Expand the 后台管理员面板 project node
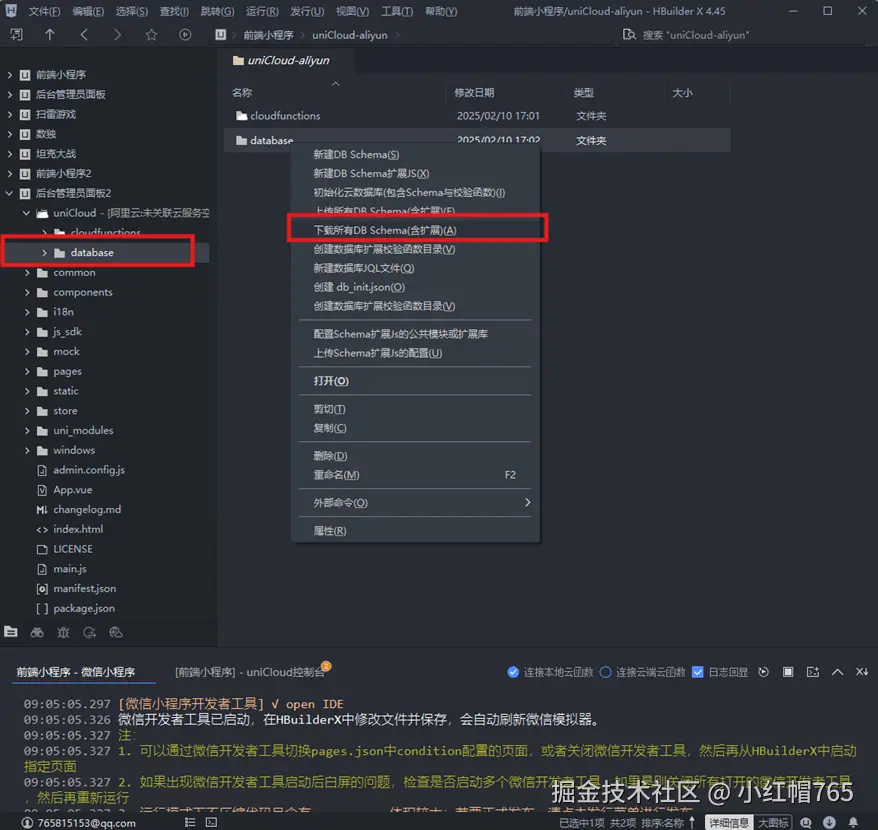Image resolution: width=878 pixels, height=830 pixels. pyautogui.click(x=10, y=95)
